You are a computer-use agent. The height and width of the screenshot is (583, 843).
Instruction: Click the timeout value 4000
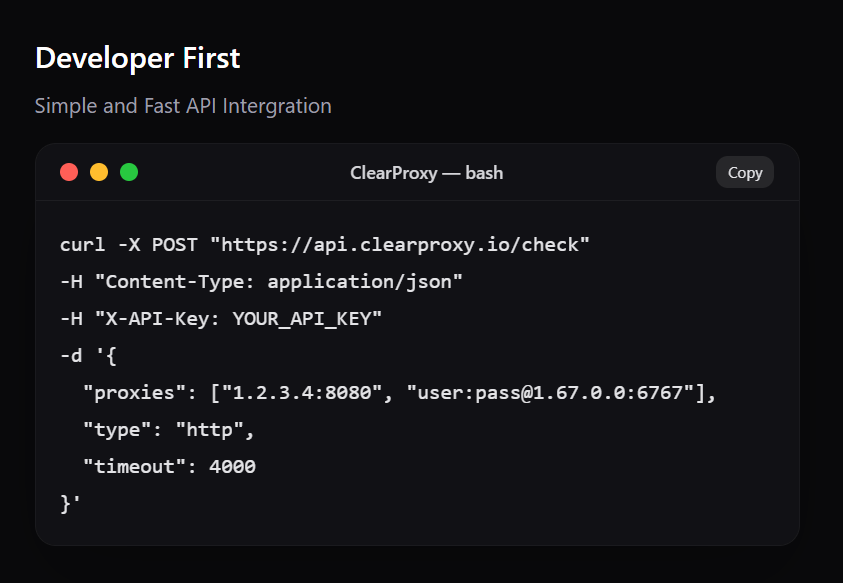tap(235, 466)
